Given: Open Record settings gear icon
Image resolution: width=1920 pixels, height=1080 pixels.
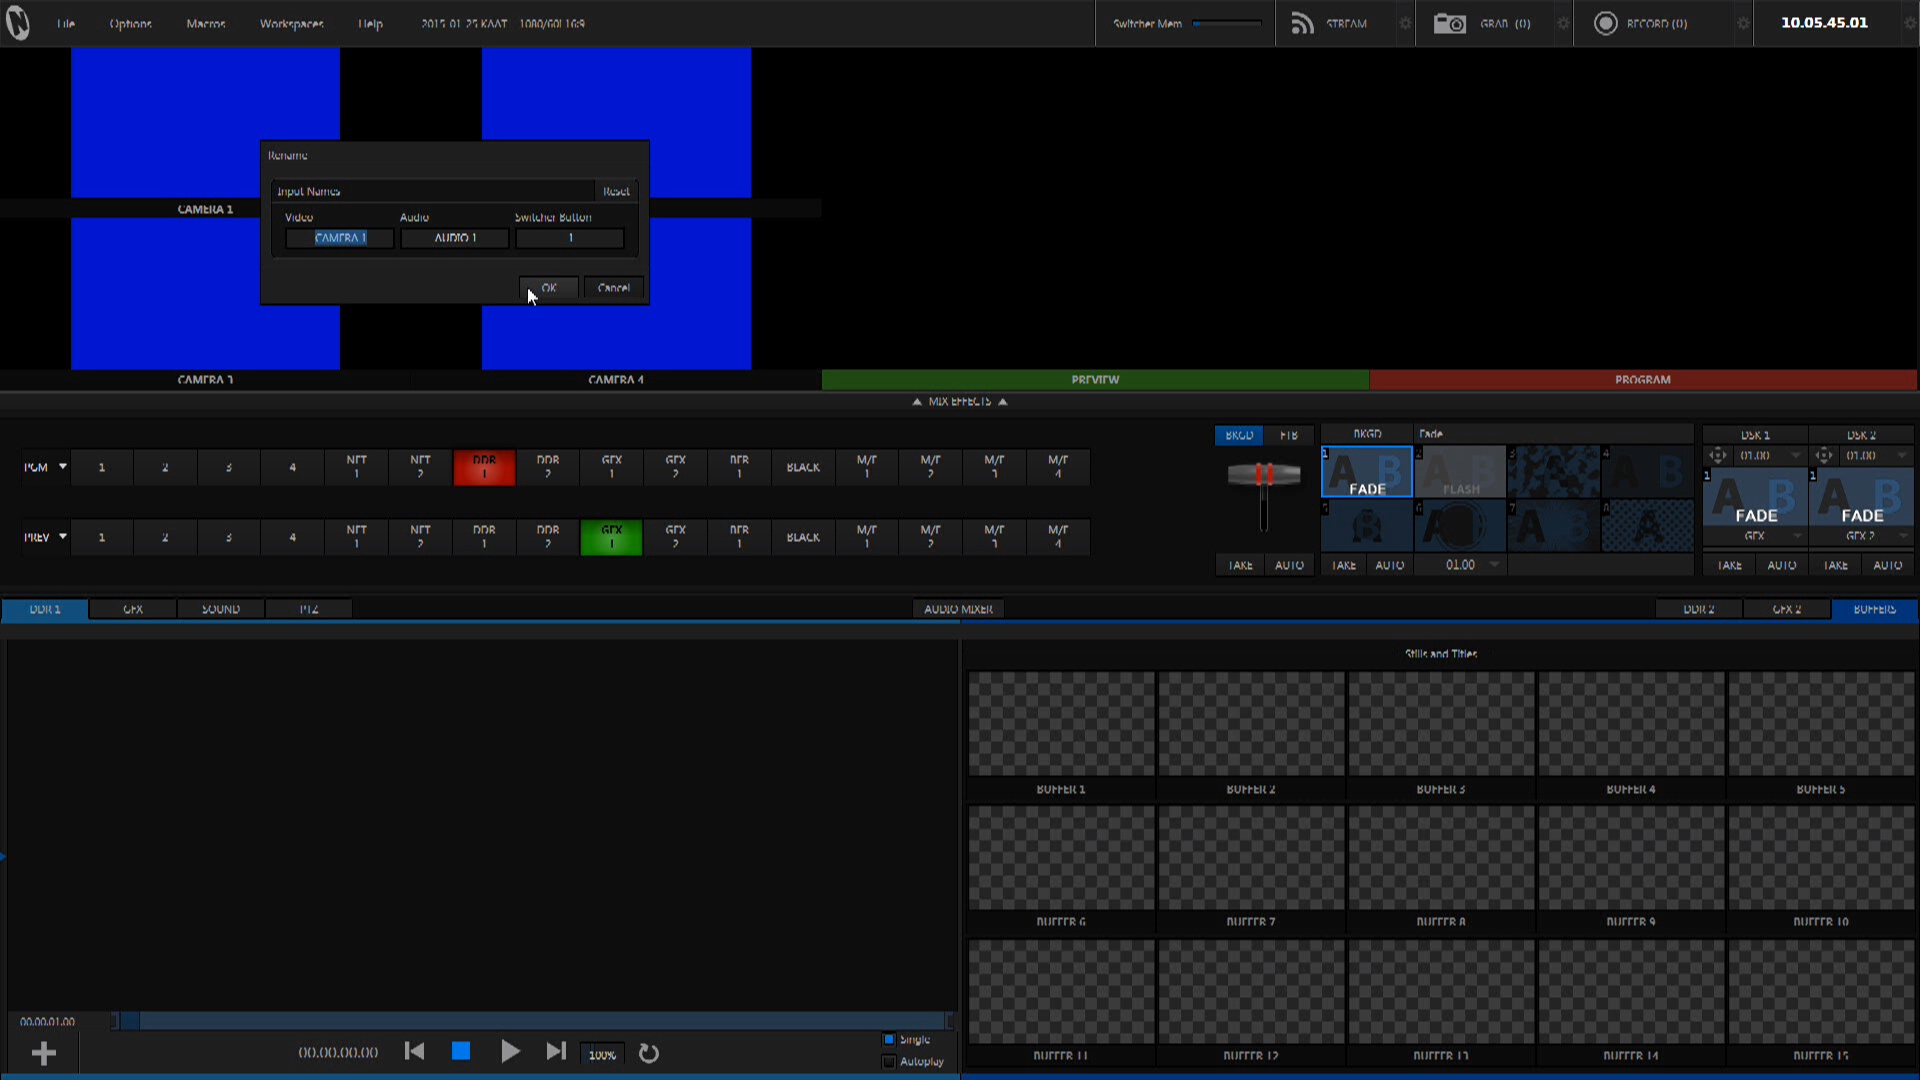Looking at the screenshot, I should pos(1743,23).
